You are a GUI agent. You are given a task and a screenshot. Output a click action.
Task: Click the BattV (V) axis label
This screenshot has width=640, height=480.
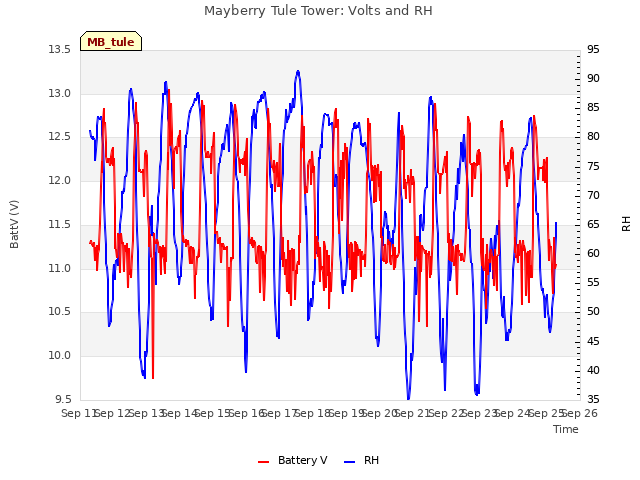14,224
